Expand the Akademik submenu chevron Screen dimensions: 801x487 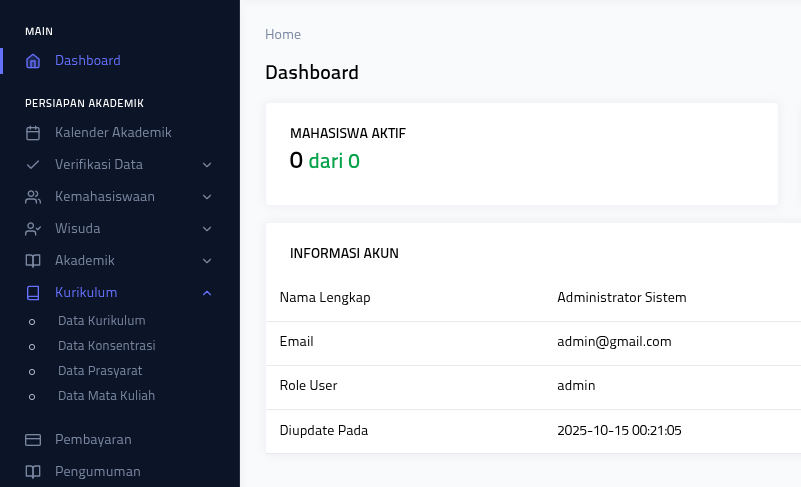(207, 261)
